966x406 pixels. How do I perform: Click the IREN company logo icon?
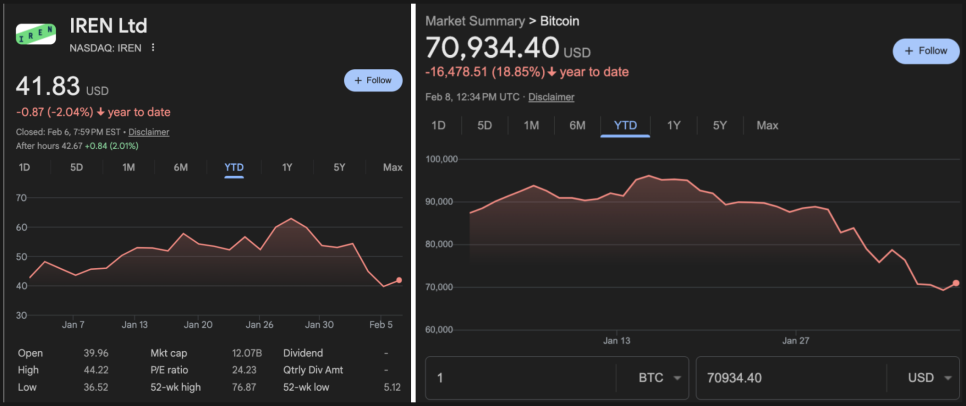click(35, 34)
